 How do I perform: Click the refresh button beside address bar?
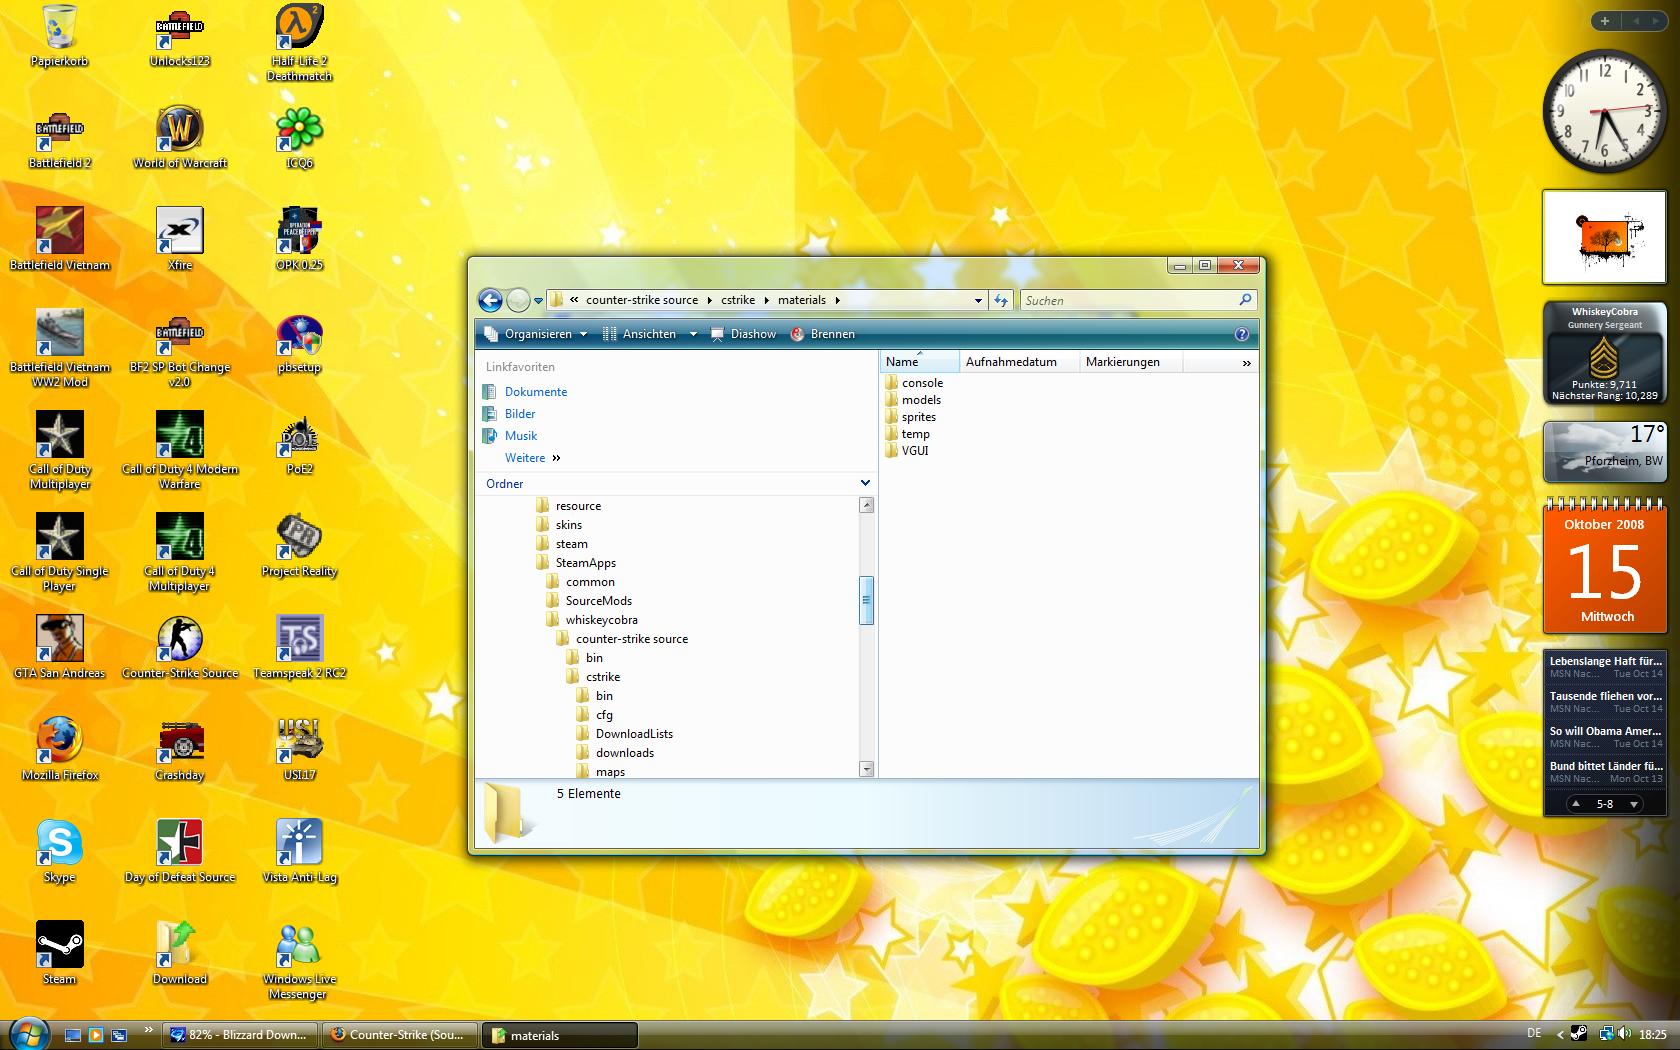(x=1001, y=300)
